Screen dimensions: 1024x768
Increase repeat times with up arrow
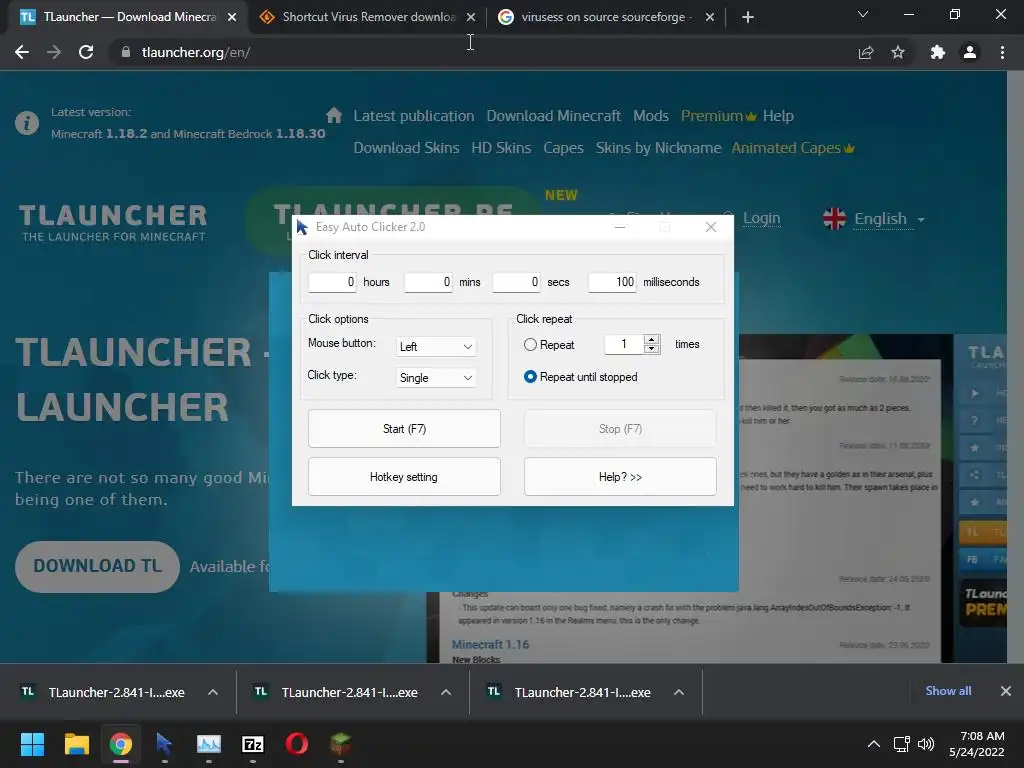click(651, 339)
